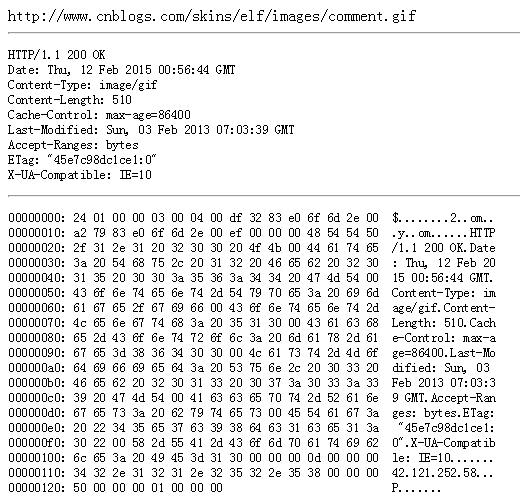The image size is (520, 503).
Task: Click hex offset 00000050 row label
Action: (37, 293)
